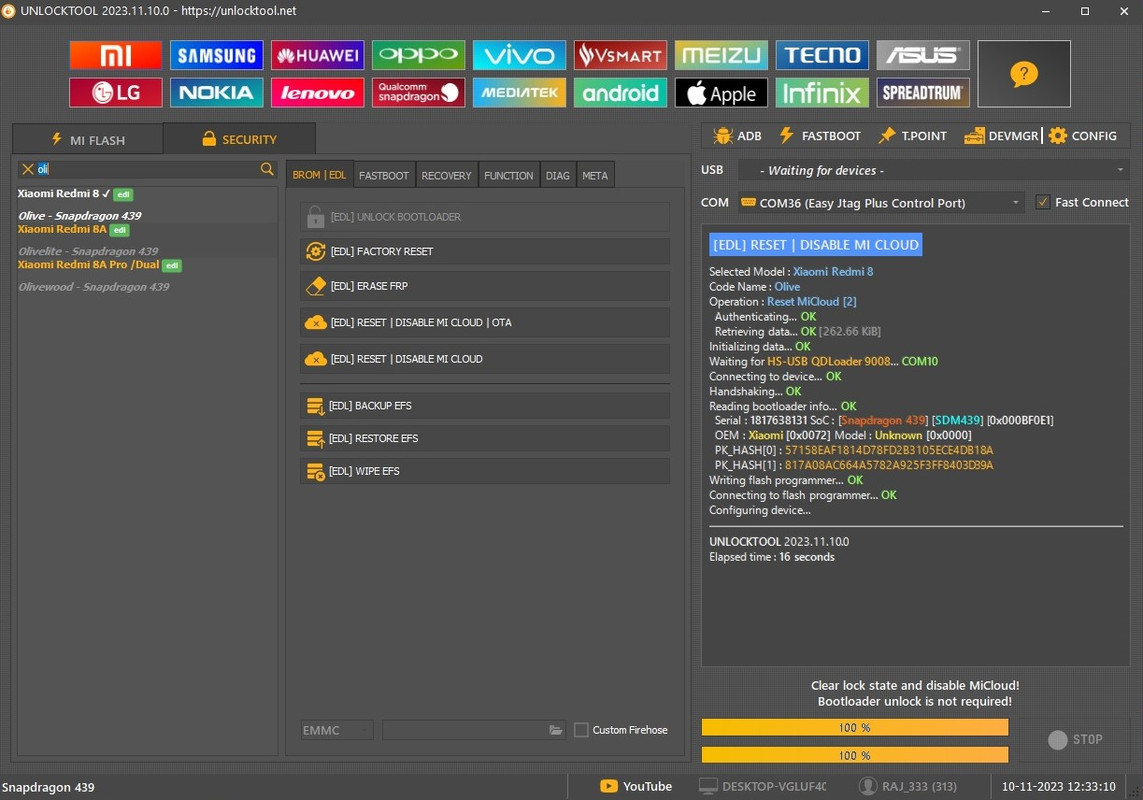Open the Vsmart brand tile

click(x=620, y=55)
